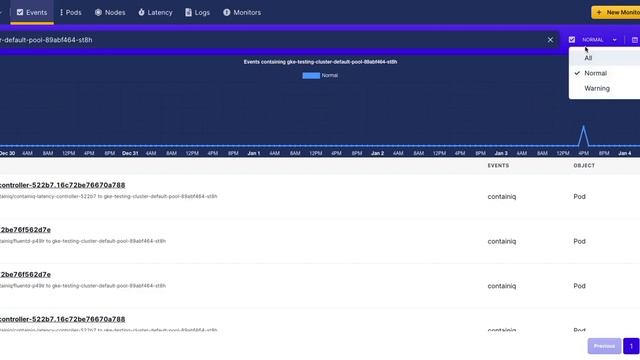The image size is (640, 360).
Task: Click the chart title Events containing gke-testing-cluster
Action: click(320, 62)
